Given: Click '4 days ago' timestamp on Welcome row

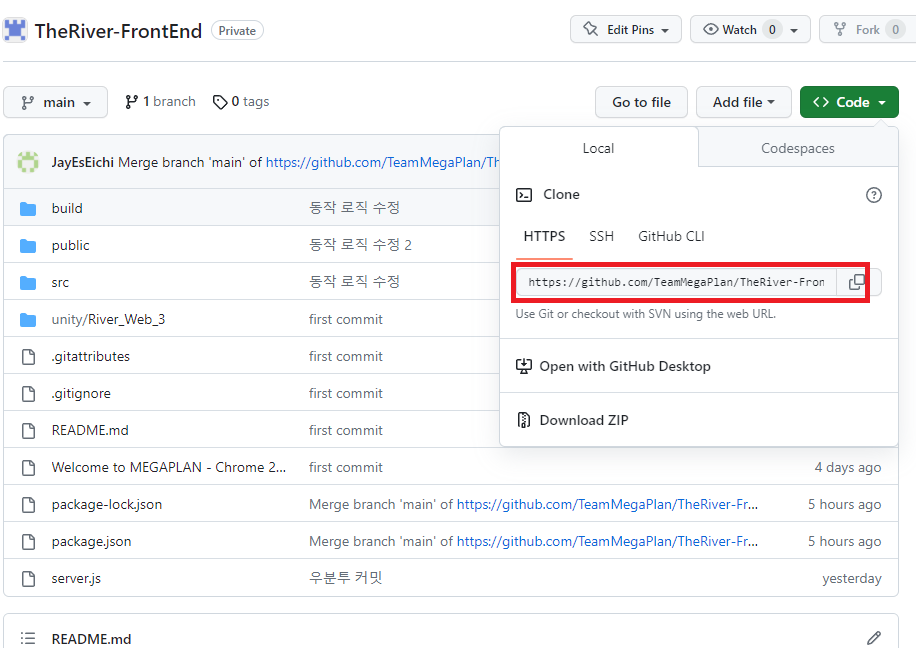Looking at the screenshot, I should [848, 467].
